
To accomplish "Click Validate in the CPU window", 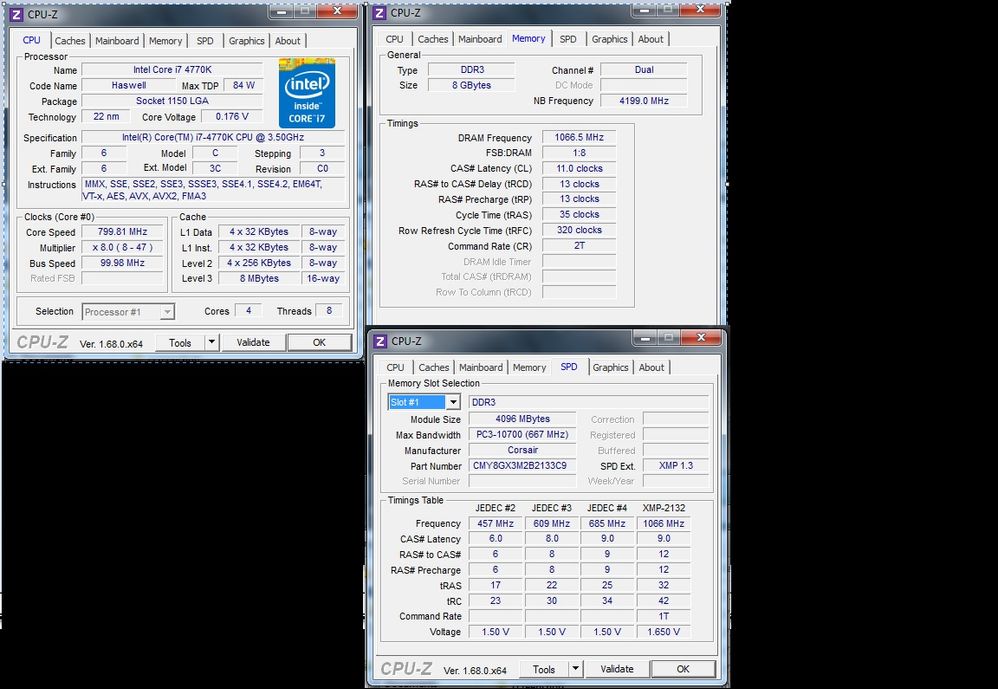I will 253,342.
